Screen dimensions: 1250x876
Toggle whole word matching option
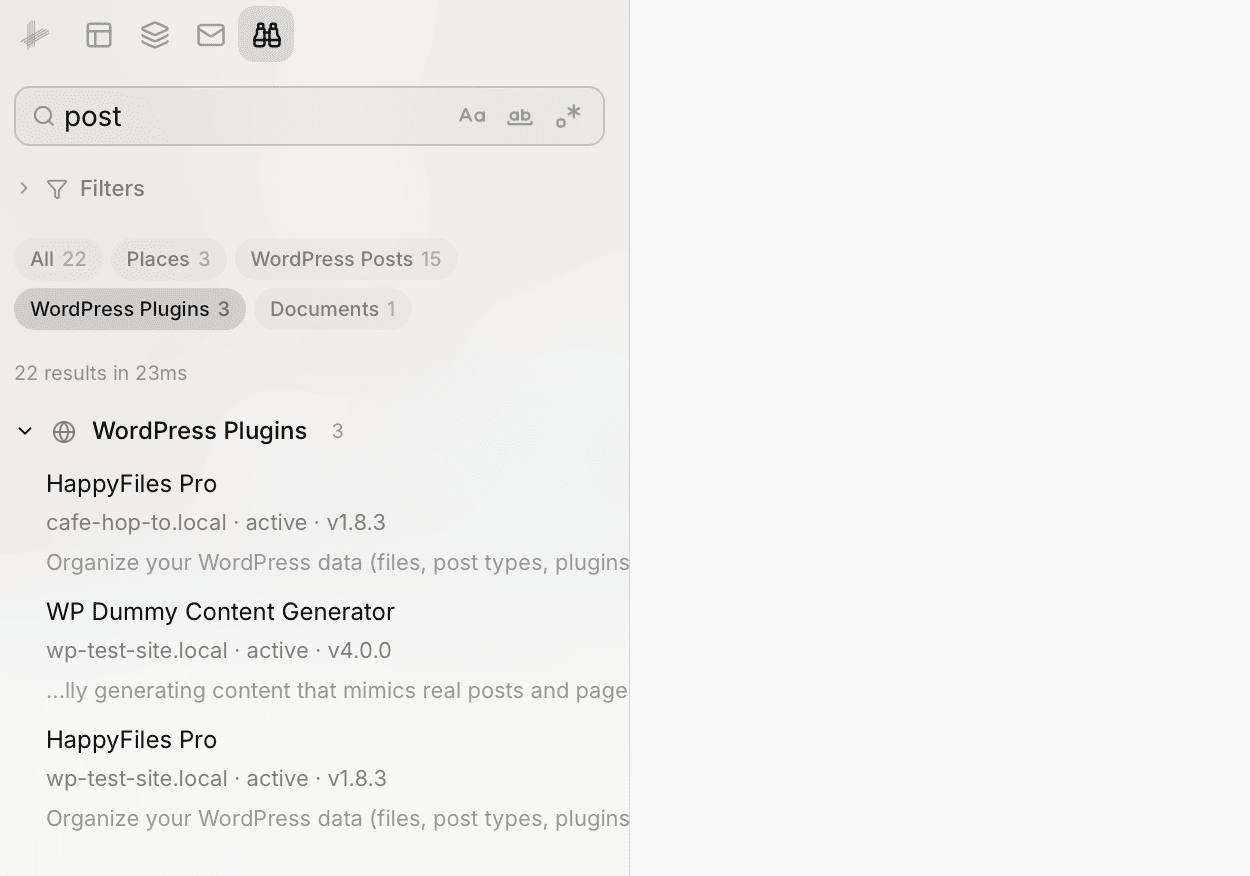click(x=519, y=115)
